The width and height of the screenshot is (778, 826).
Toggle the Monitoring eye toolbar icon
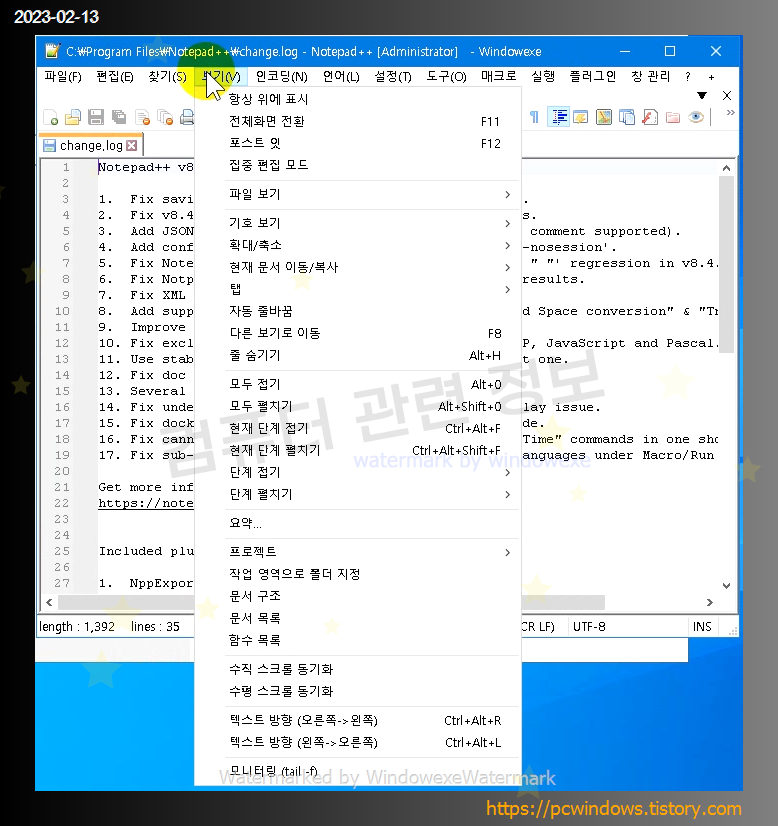(696, 117)
